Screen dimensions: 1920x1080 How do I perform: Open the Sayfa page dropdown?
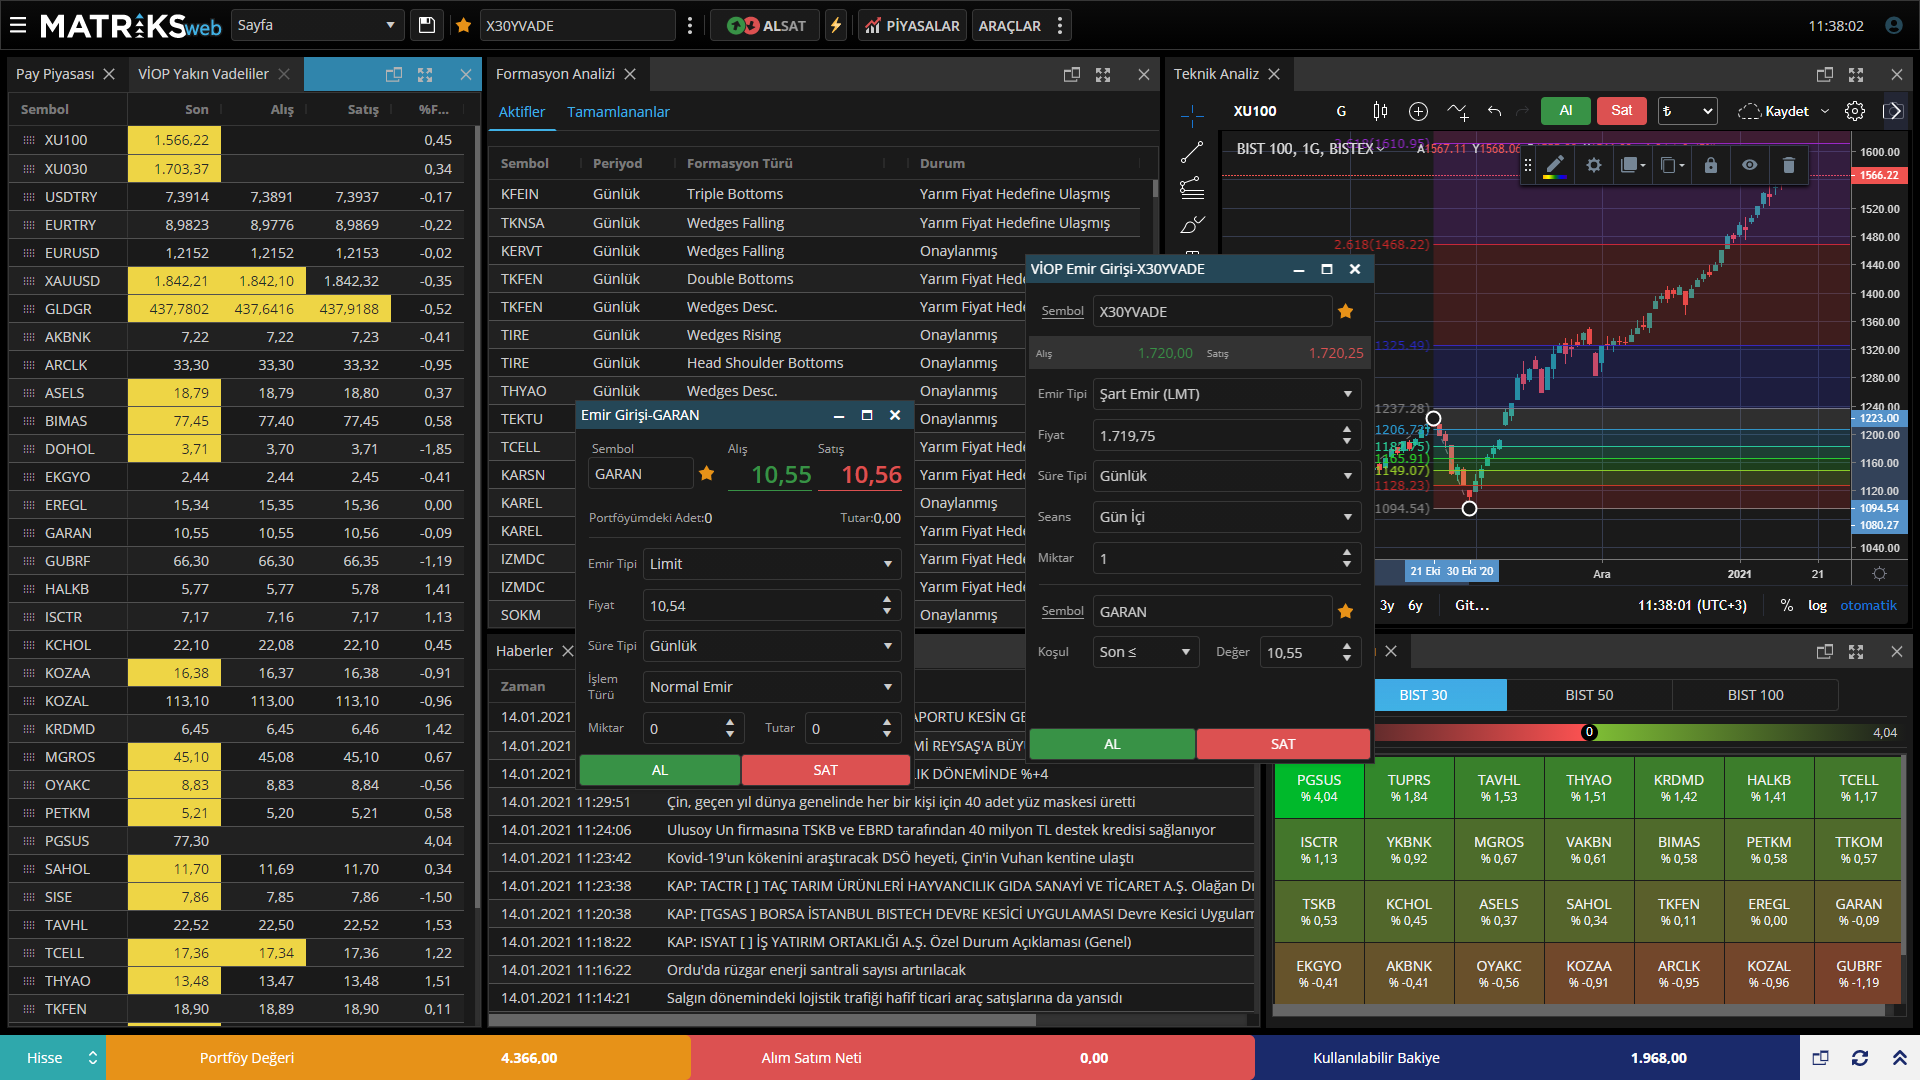317,25
